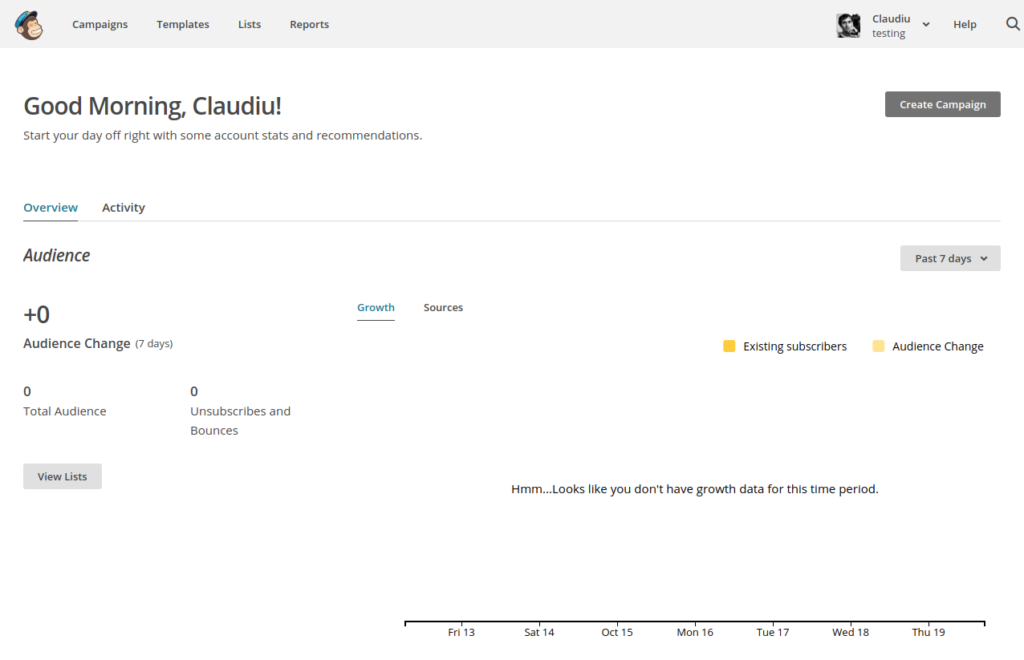Open the Campaigns menu
The height and width of the screenshot is (660, 1024).
pos(100,24)
